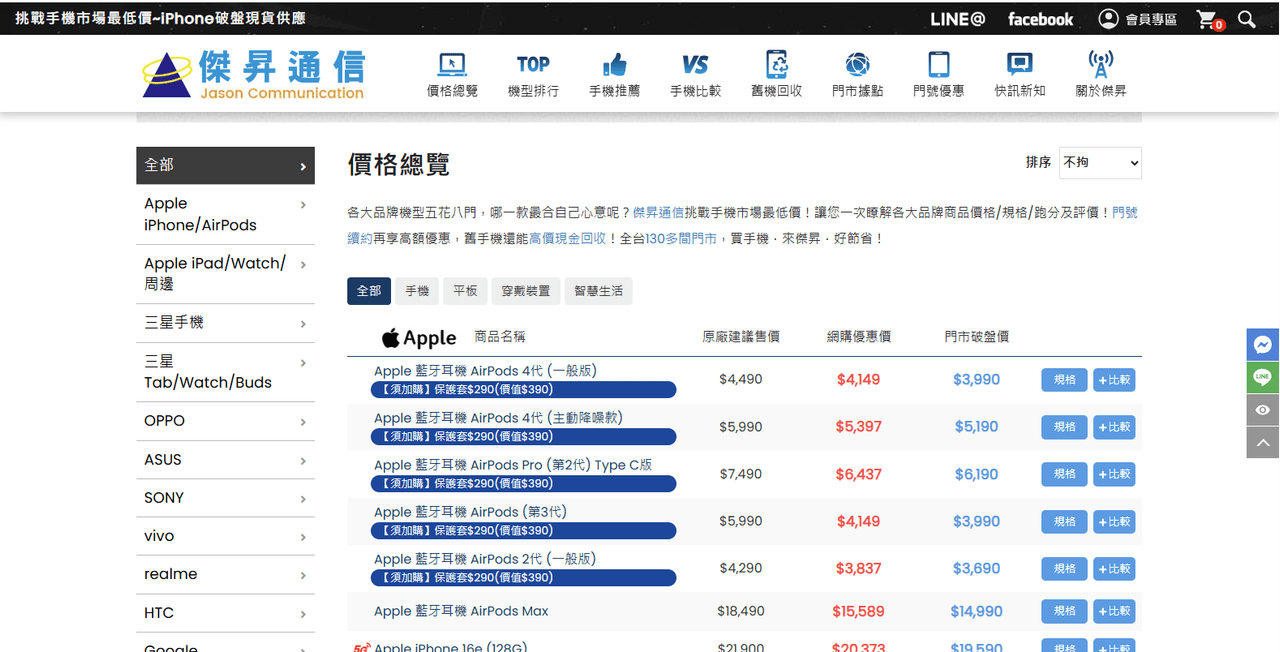Select HTC in the sidebar
The image size is (1280, 652).
[x=225, y=613]
